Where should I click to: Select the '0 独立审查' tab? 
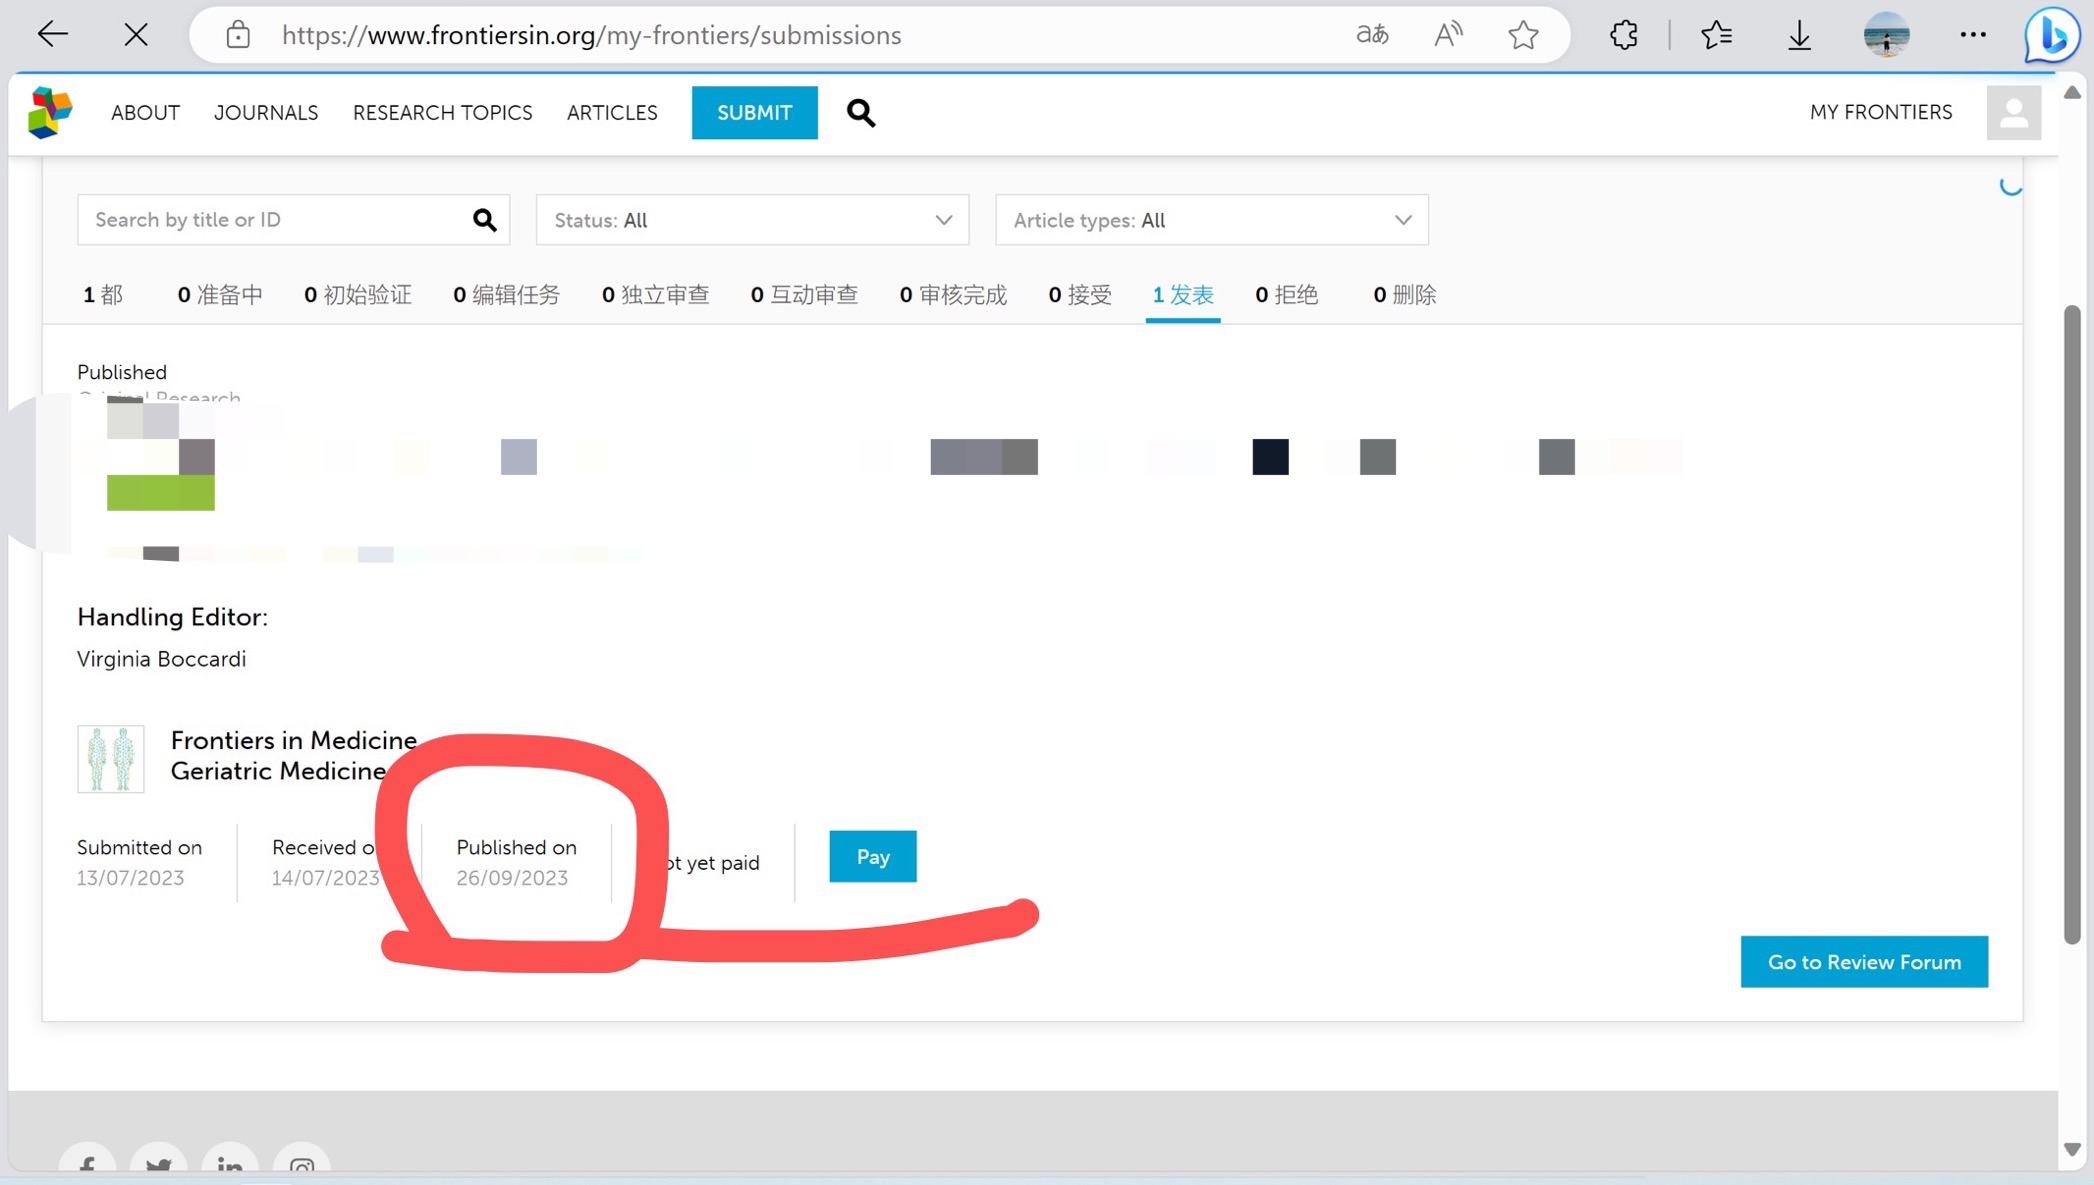656,295
